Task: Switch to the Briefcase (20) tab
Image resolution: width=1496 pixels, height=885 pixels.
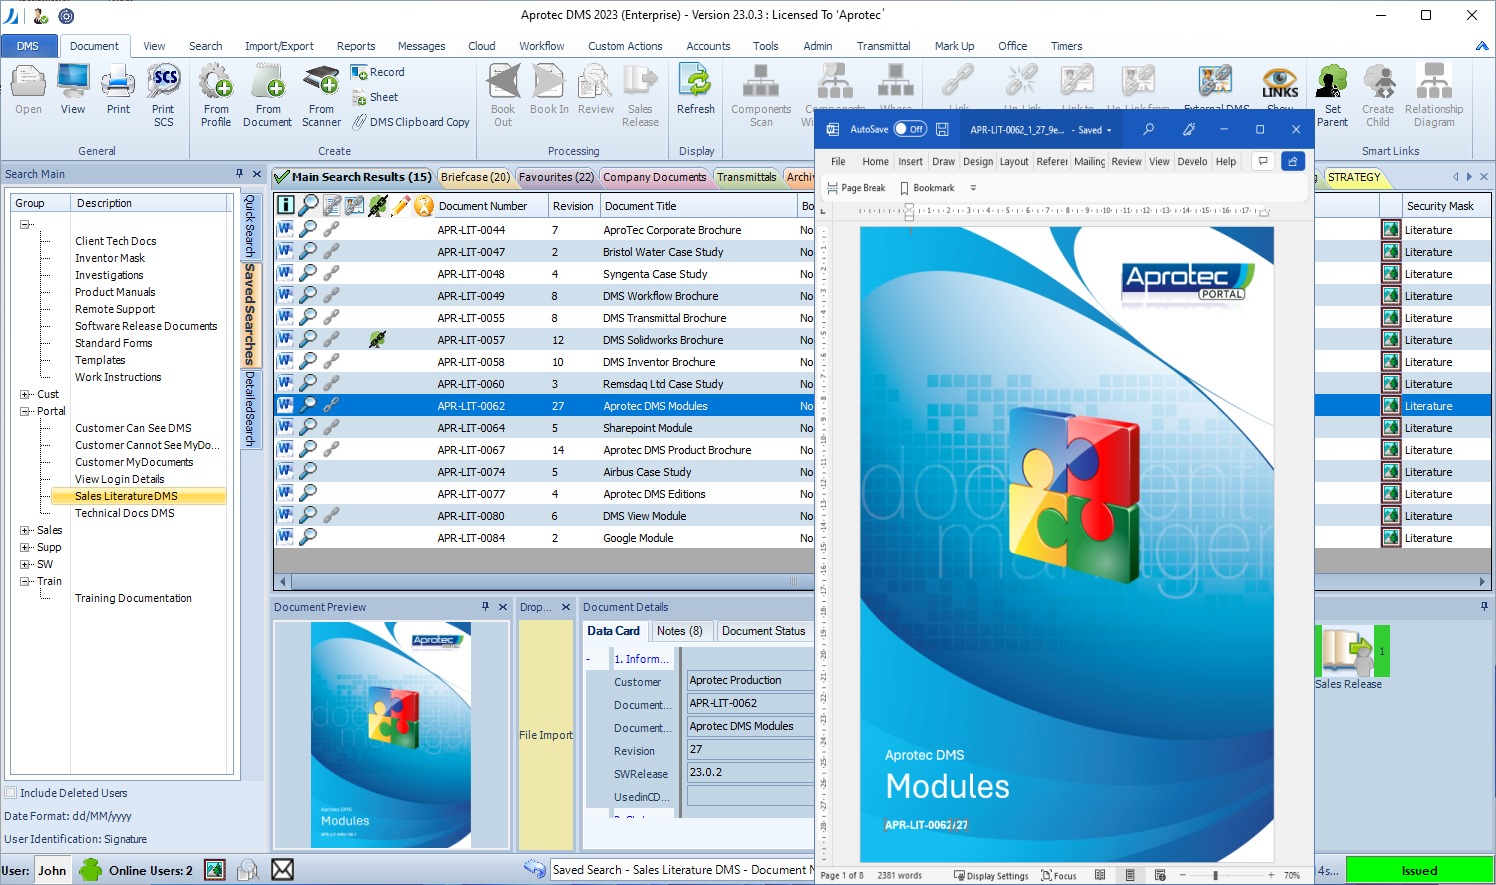Action: point(475,177)
